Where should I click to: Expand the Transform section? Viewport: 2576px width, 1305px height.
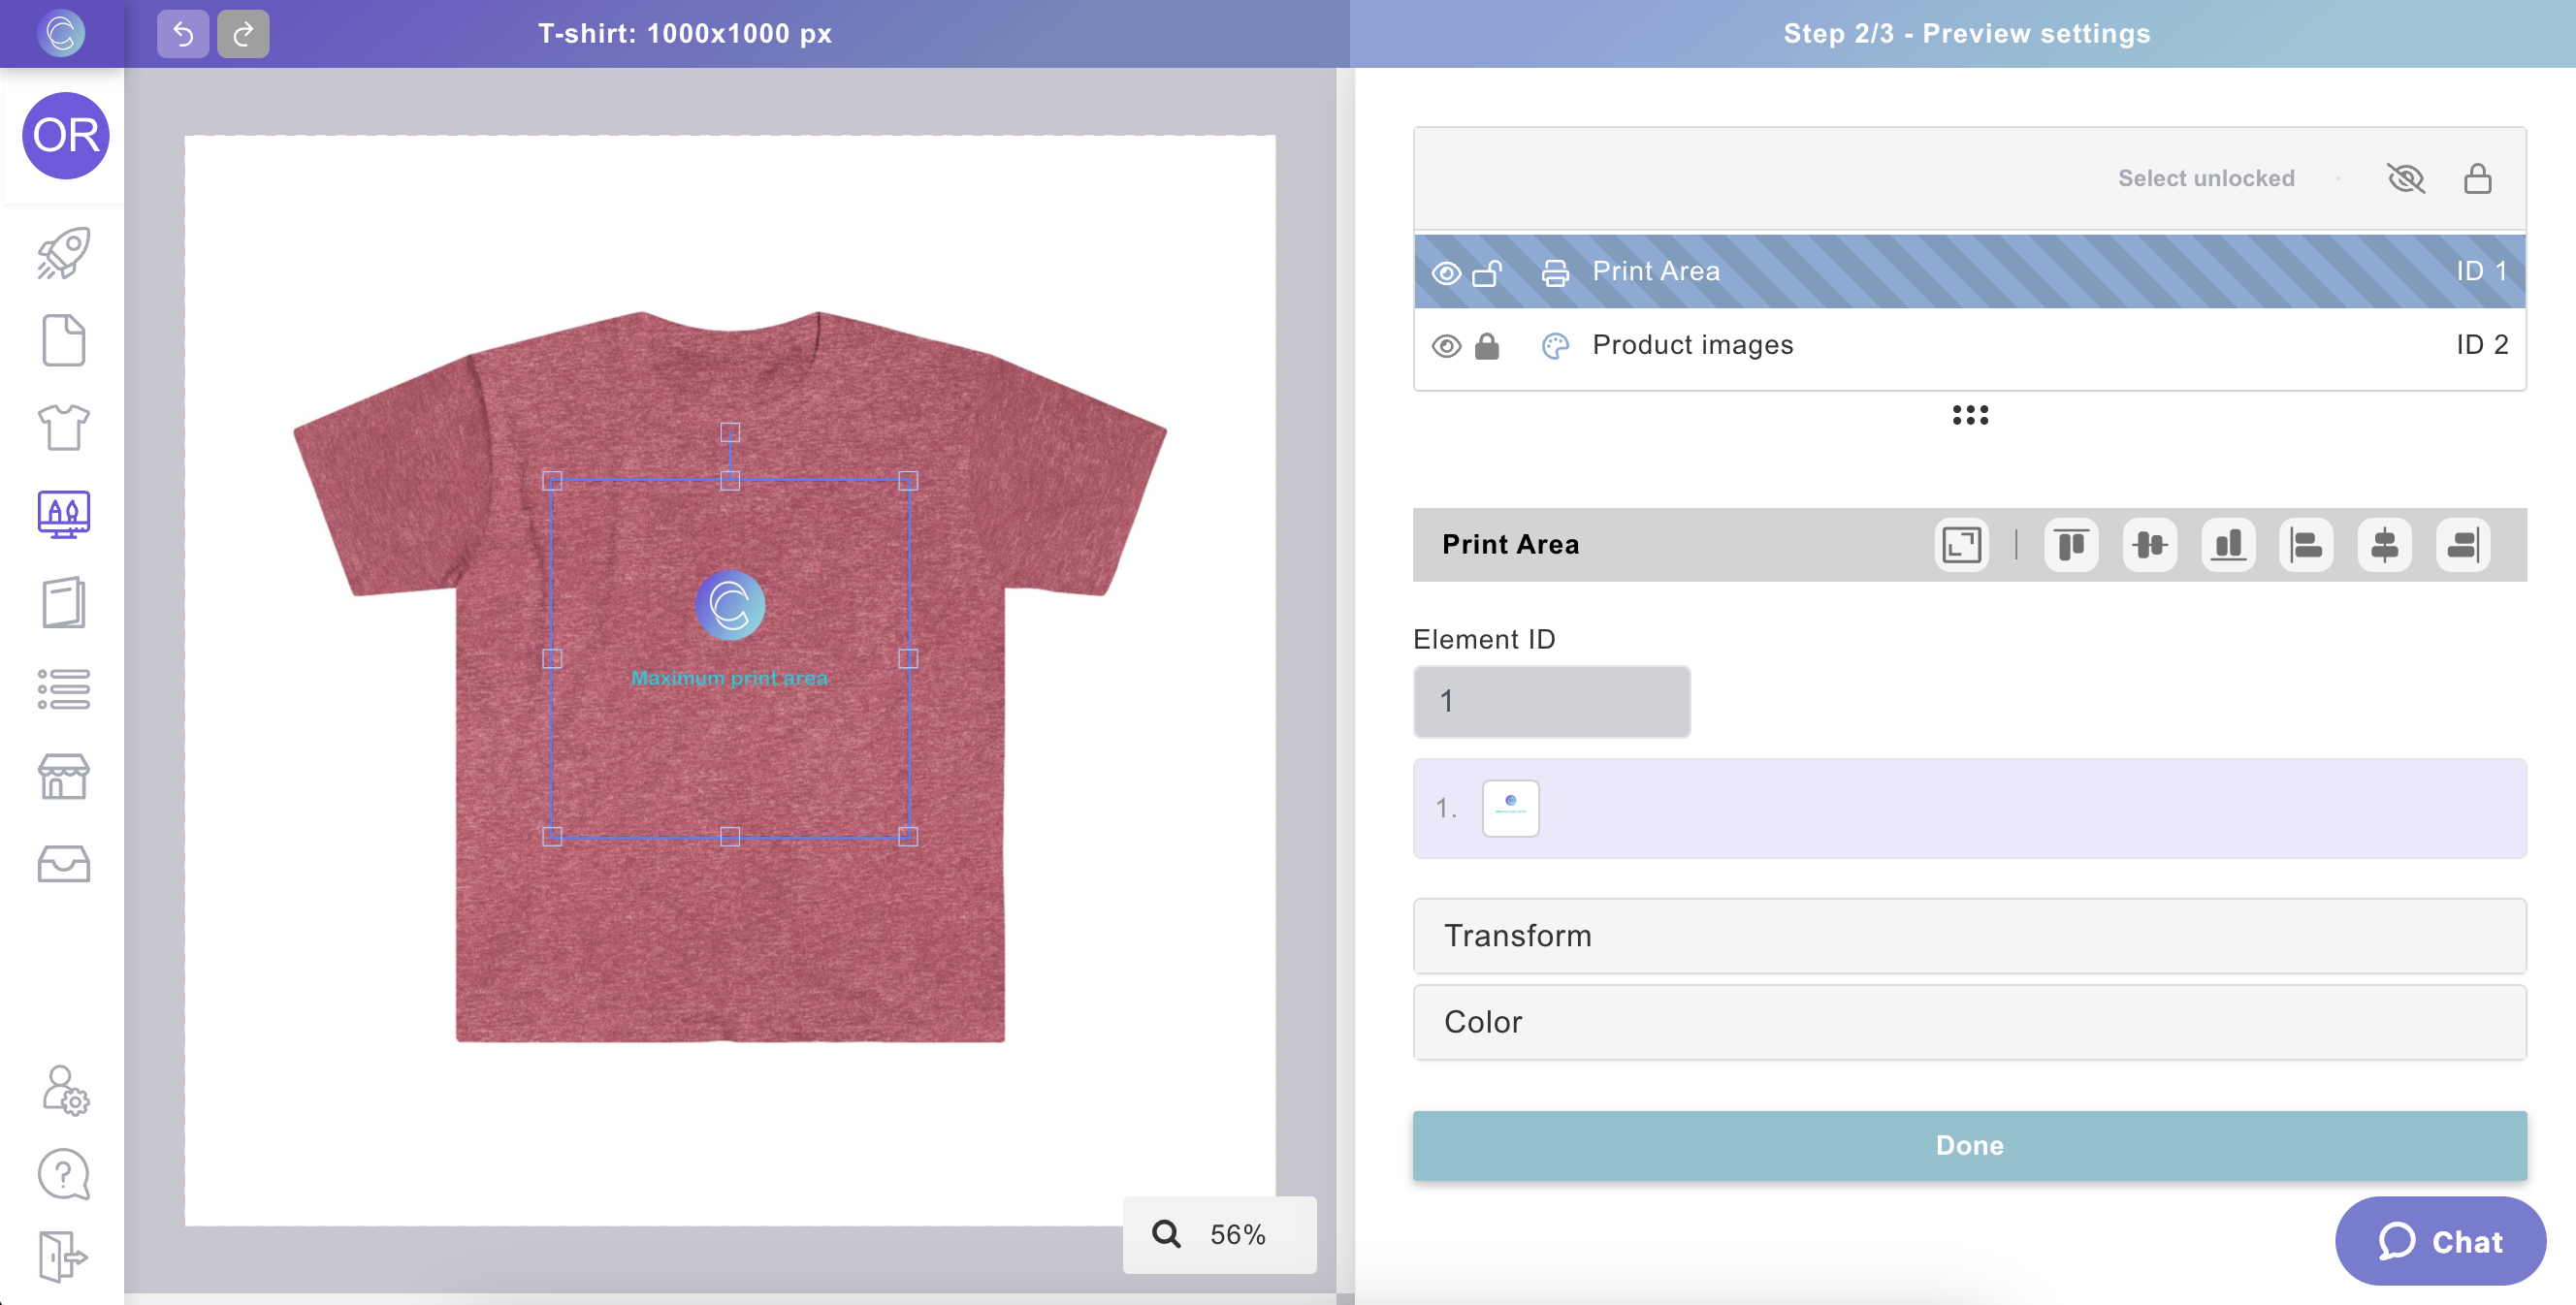pos(1969,935)
